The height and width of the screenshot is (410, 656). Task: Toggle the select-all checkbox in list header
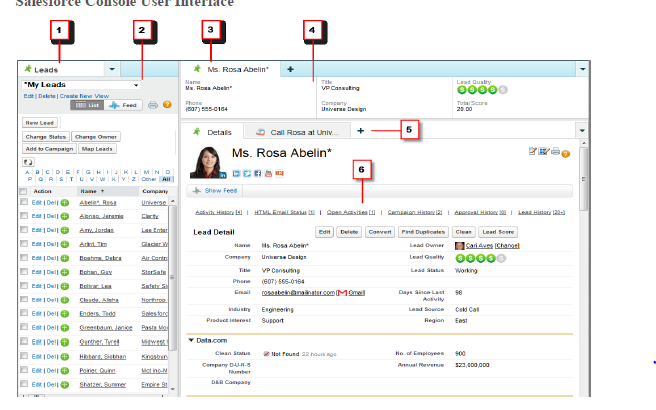(x=23, y=191)
